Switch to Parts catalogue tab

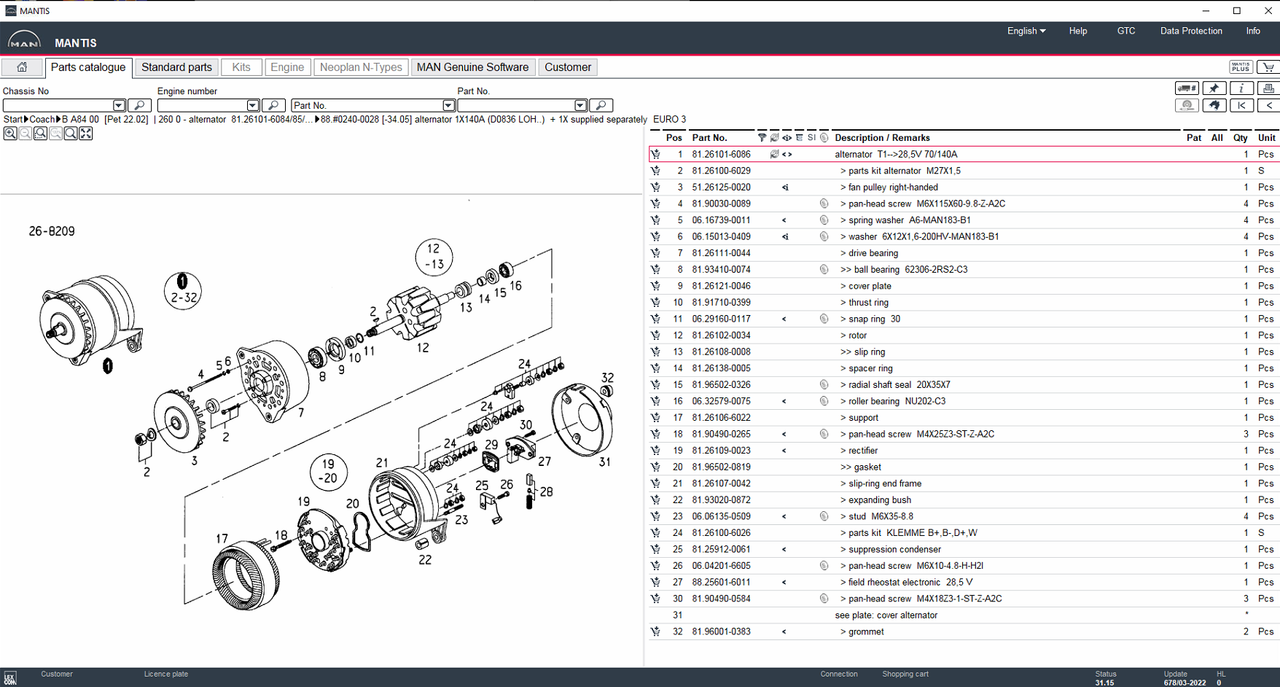click(x=88, y=67)
